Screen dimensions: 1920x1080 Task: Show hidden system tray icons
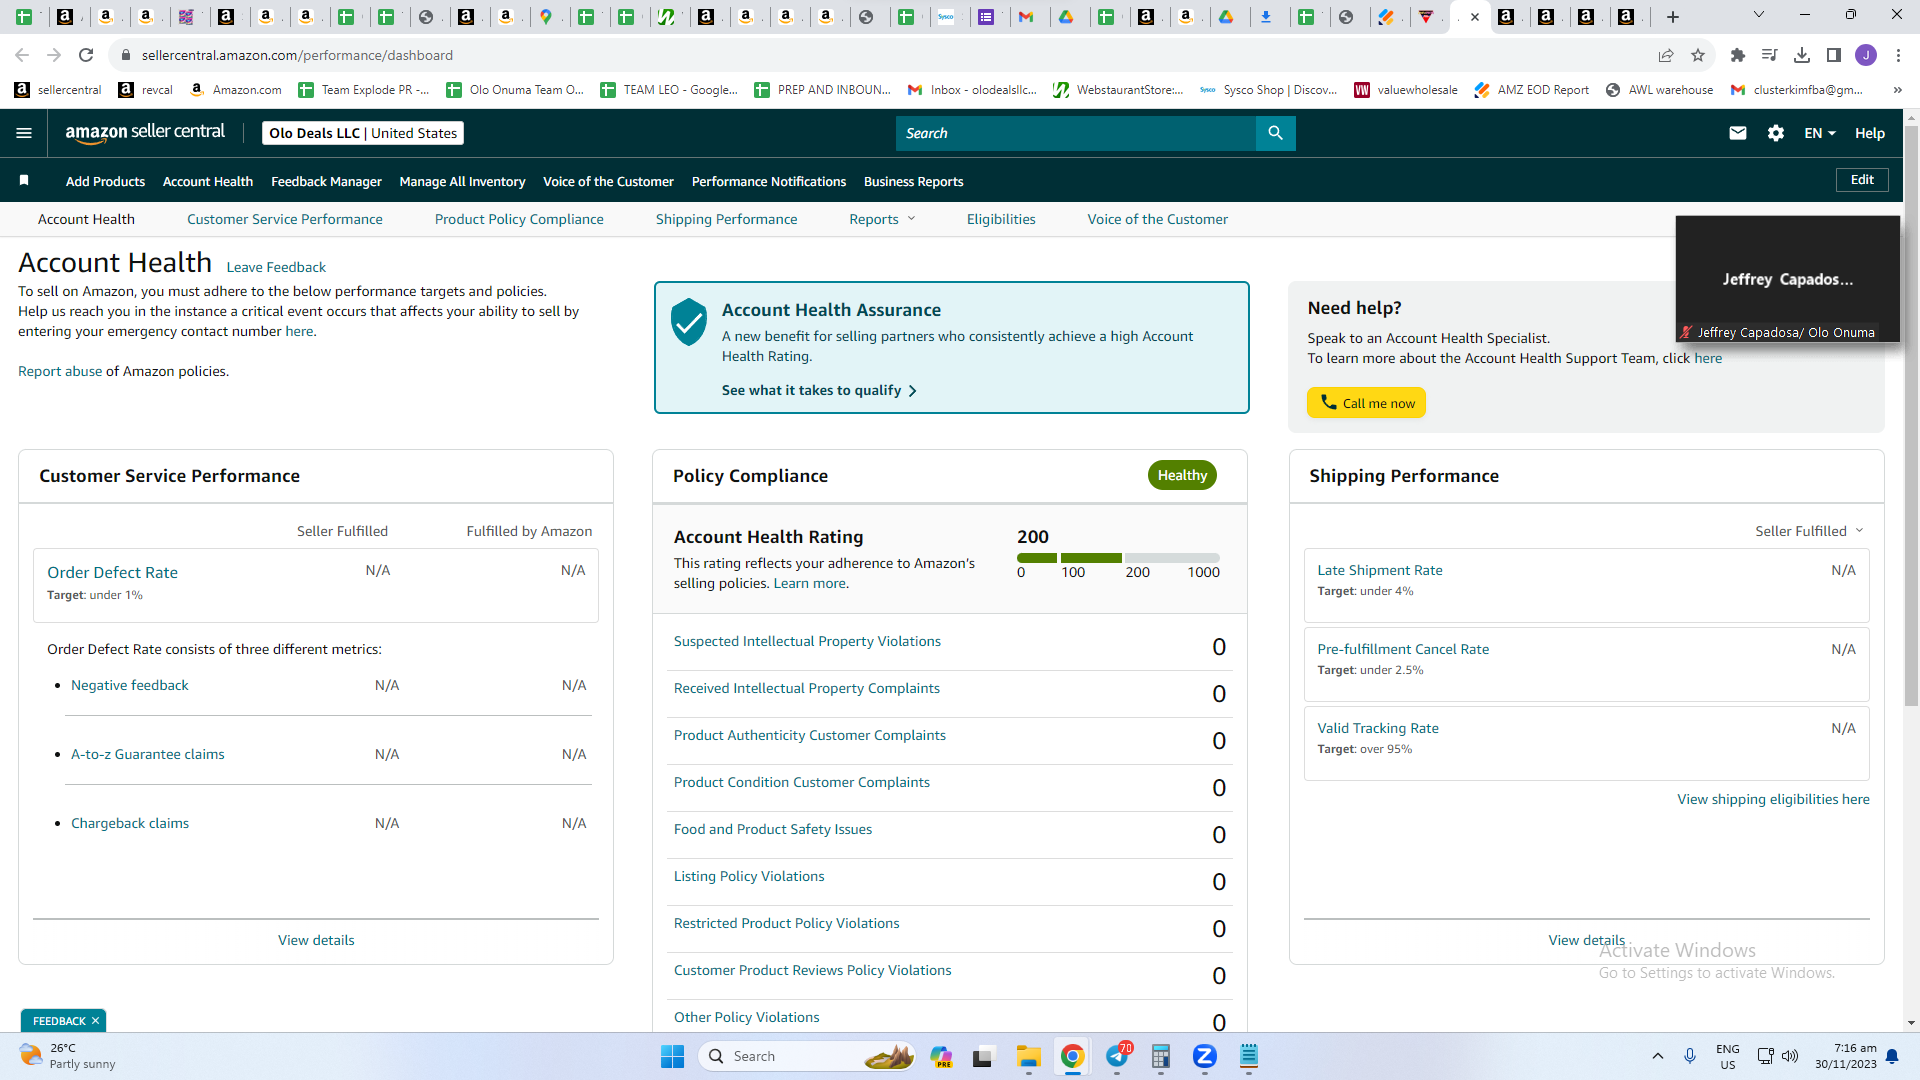[x=1658, y=1056]
